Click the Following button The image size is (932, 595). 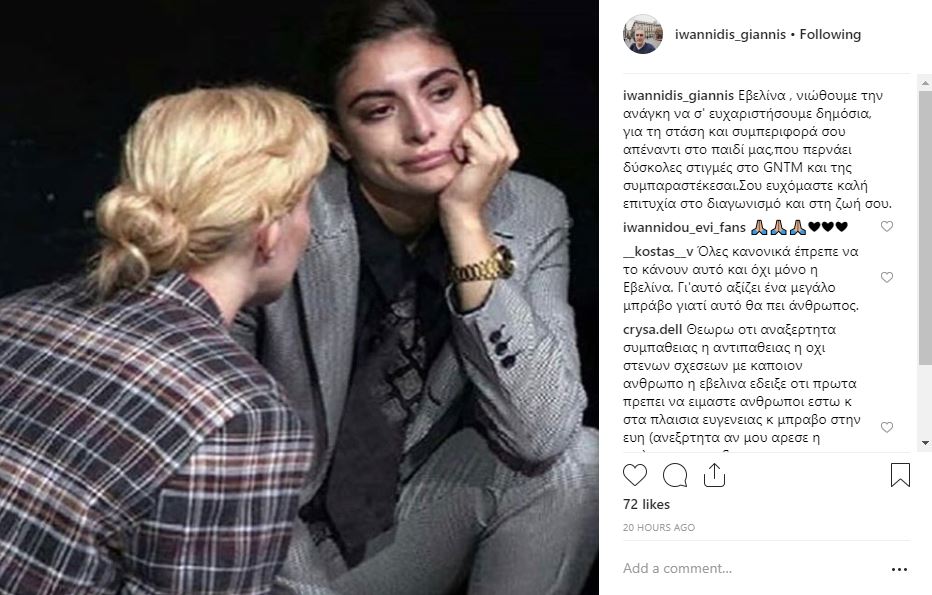point(830,34)
